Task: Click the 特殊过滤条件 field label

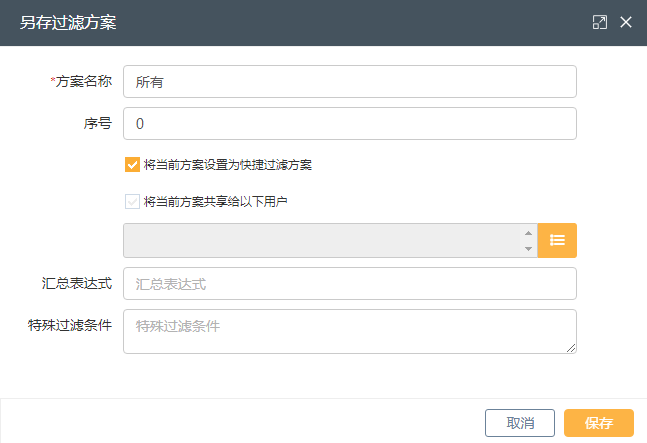Action: tap(70, 325)
